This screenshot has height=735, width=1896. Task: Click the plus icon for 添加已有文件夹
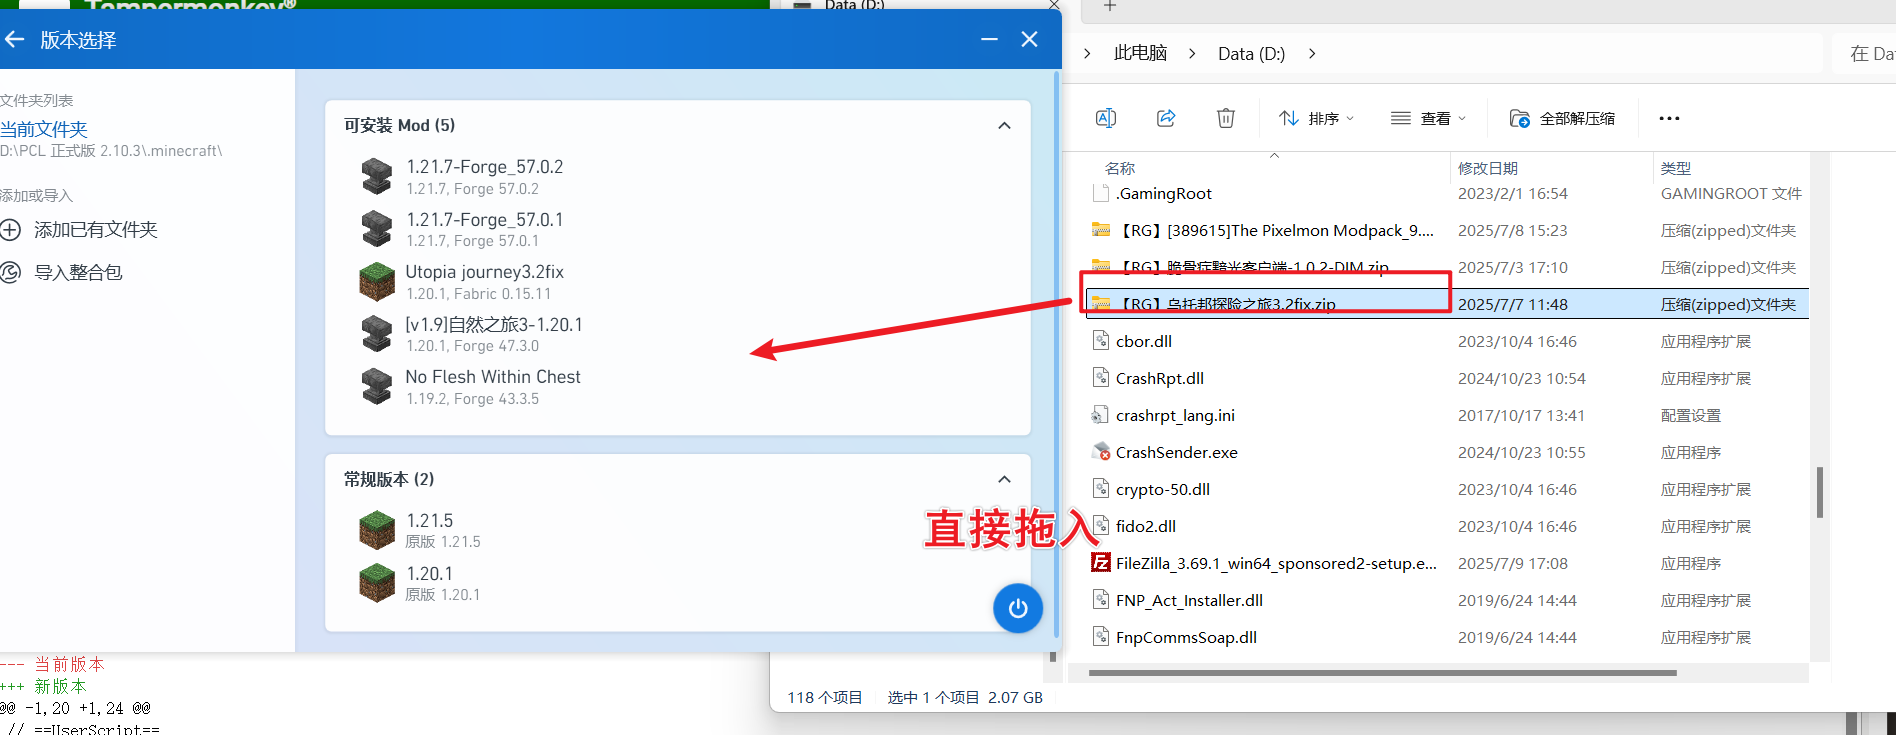tap(10, 230)
